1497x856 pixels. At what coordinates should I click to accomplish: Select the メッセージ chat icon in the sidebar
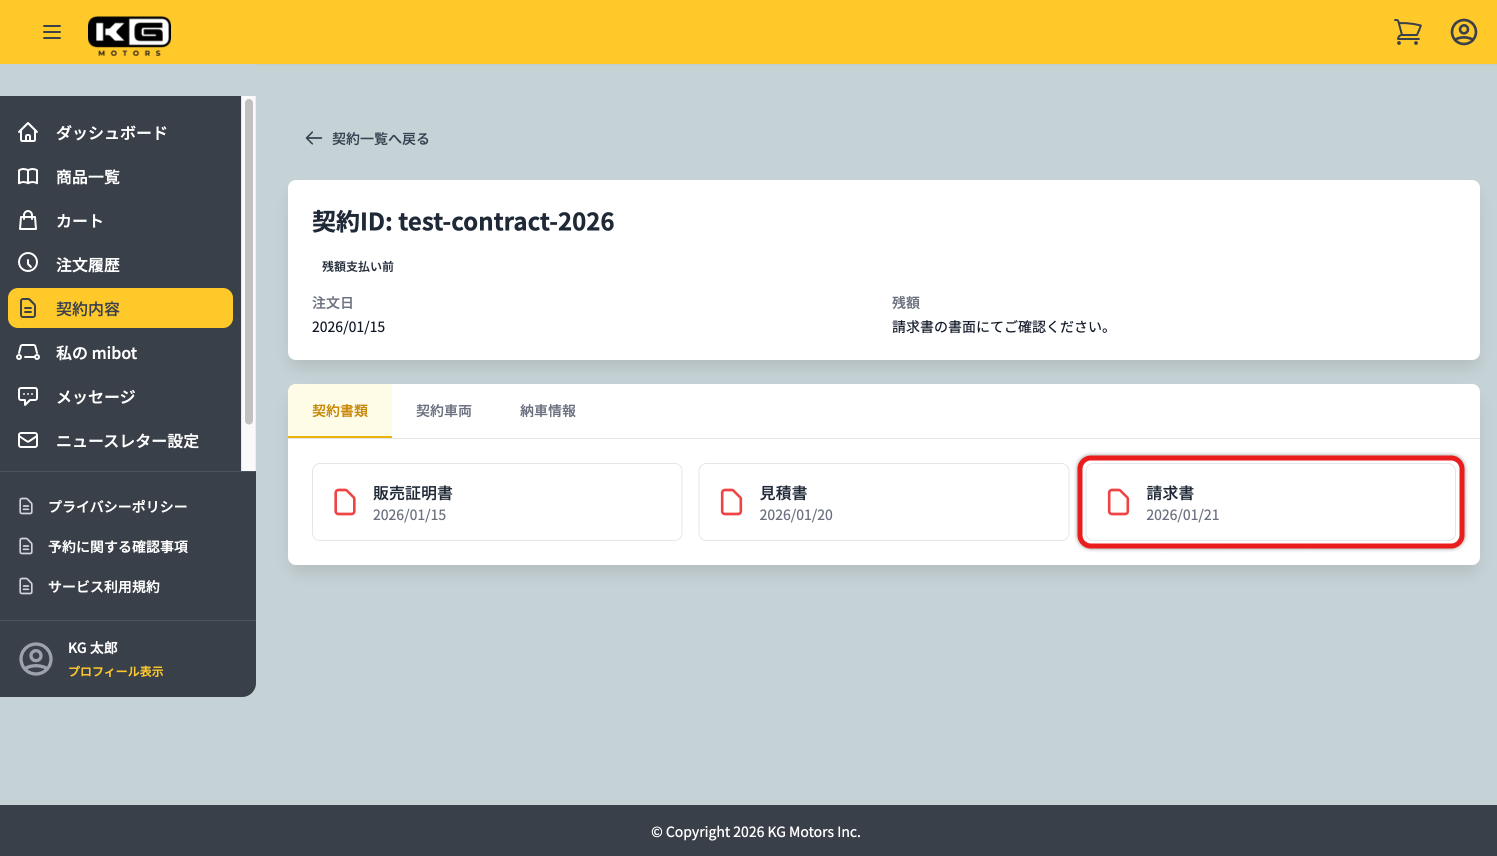pyautogui.click(x=28, y=396)
